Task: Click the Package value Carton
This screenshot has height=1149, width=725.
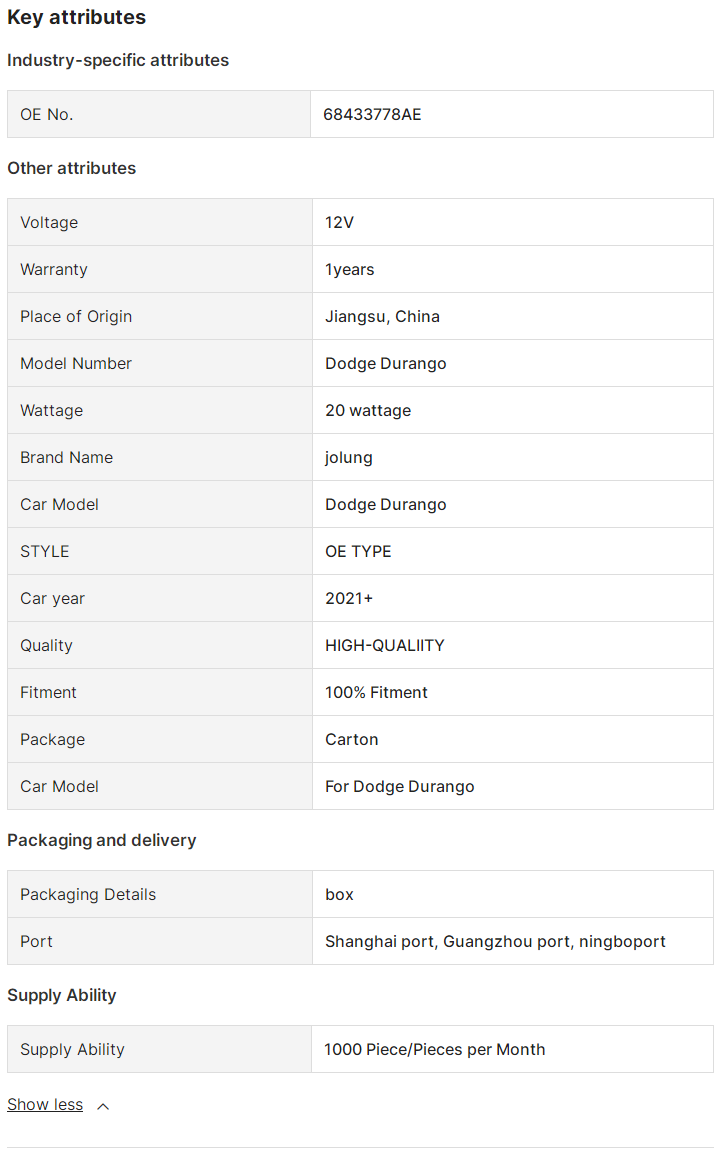Action: pyautogui.click(x=351, y=740)
